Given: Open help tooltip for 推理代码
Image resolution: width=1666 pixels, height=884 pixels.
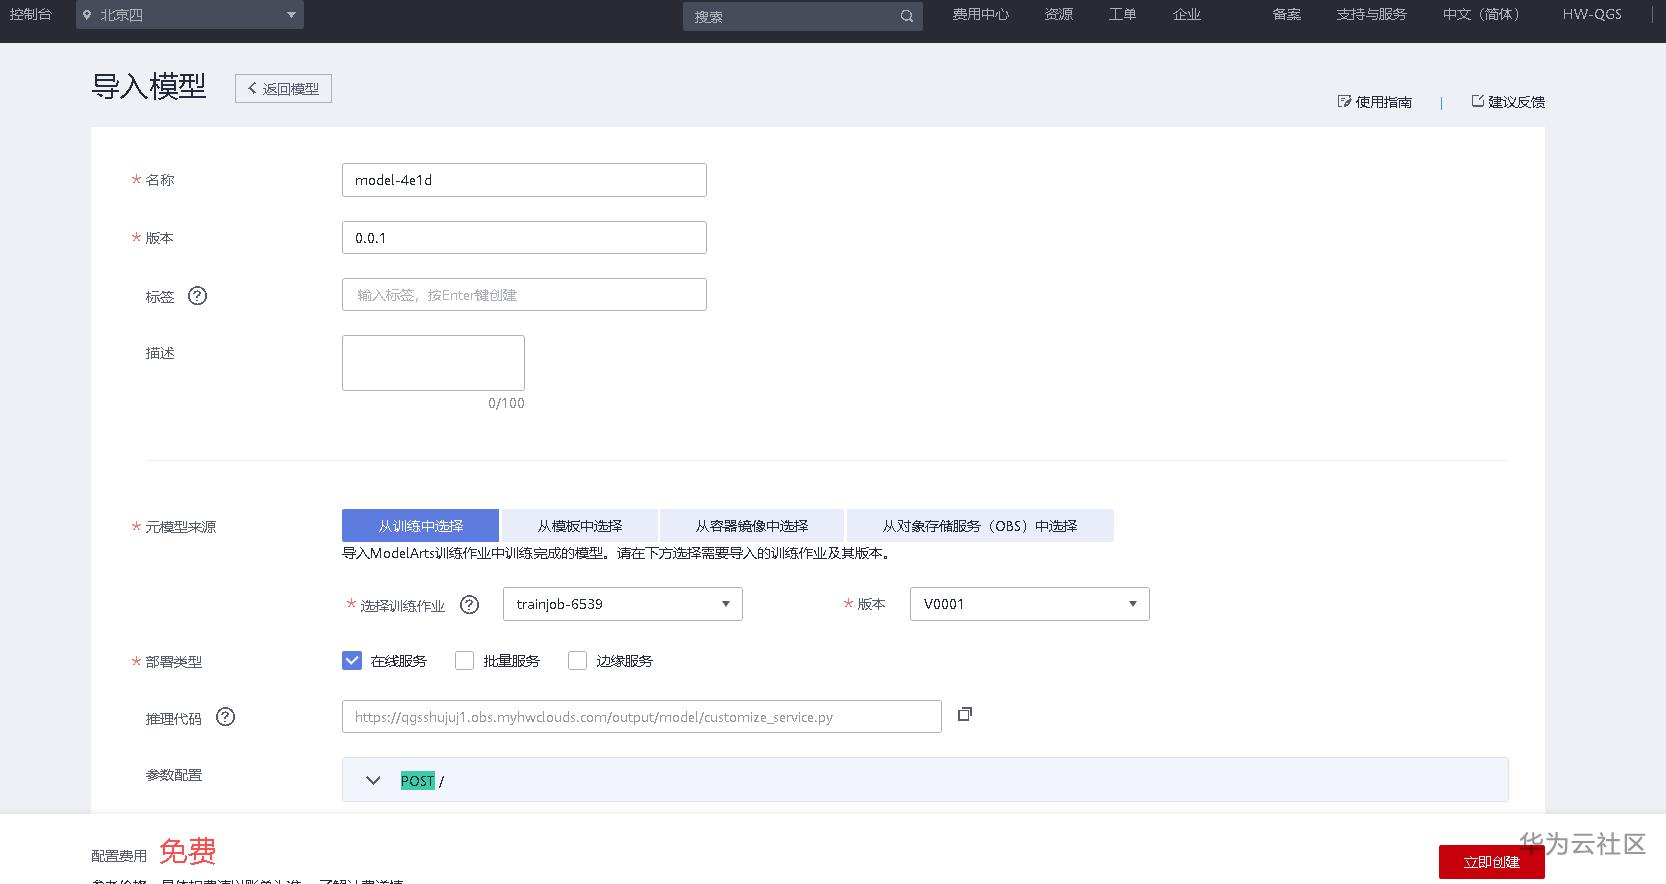Looking at the screenshot, I should click(226, 716).
